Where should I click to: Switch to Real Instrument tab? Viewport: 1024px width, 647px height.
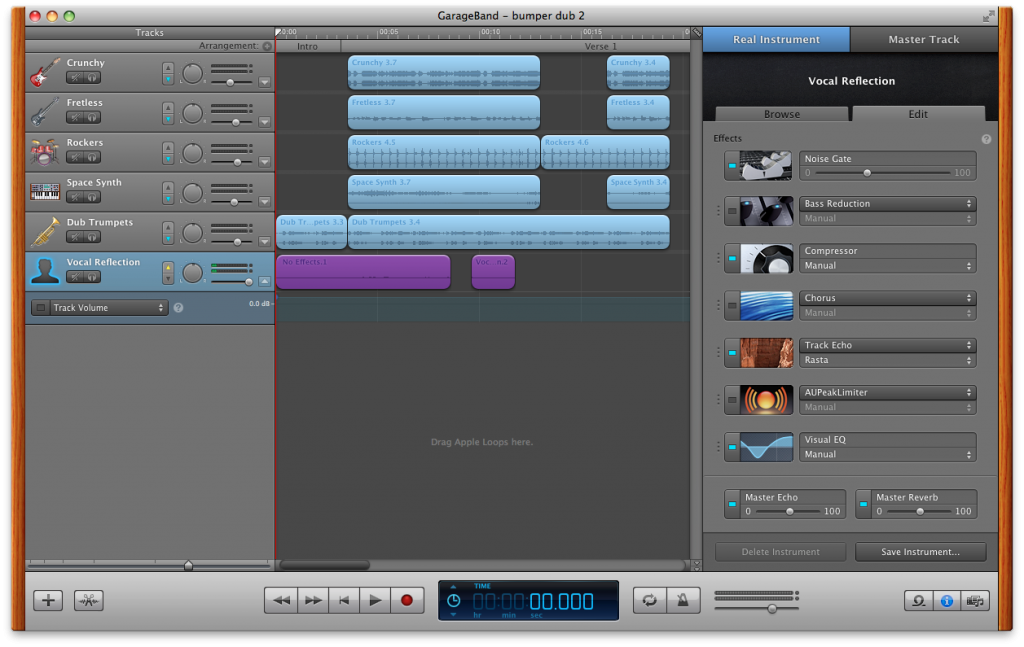pos(776,39)
